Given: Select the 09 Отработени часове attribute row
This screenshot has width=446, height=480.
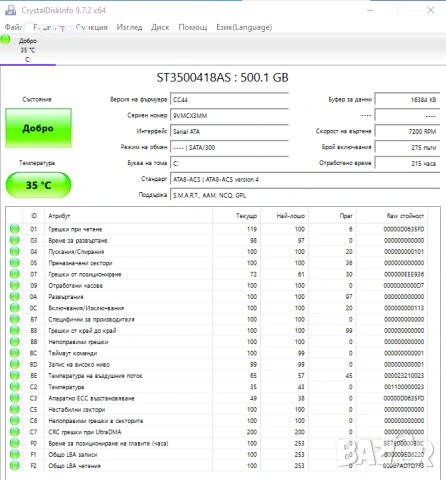Looking at the screenshot, I should tap(218, 285).
